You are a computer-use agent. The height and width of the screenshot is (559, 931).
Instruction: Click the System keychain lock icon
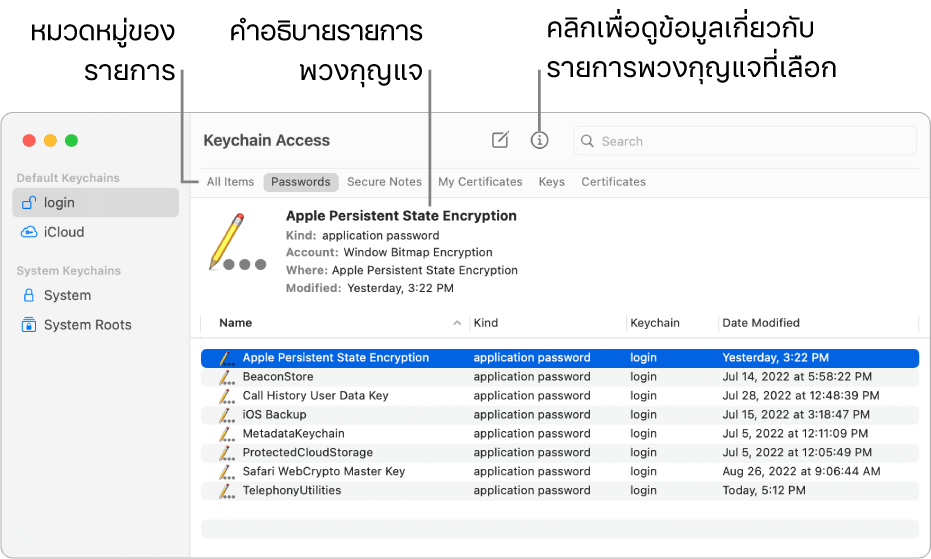pyautogui.click(x=29, y=296)
